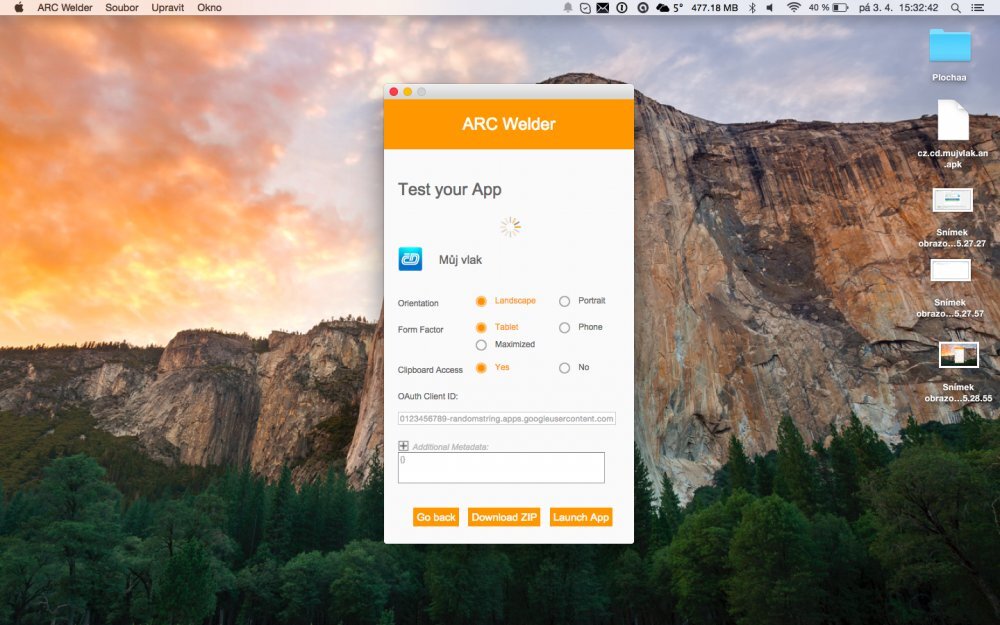Open the Soubor menu
1000x625 pixels.
coord(122,7)
